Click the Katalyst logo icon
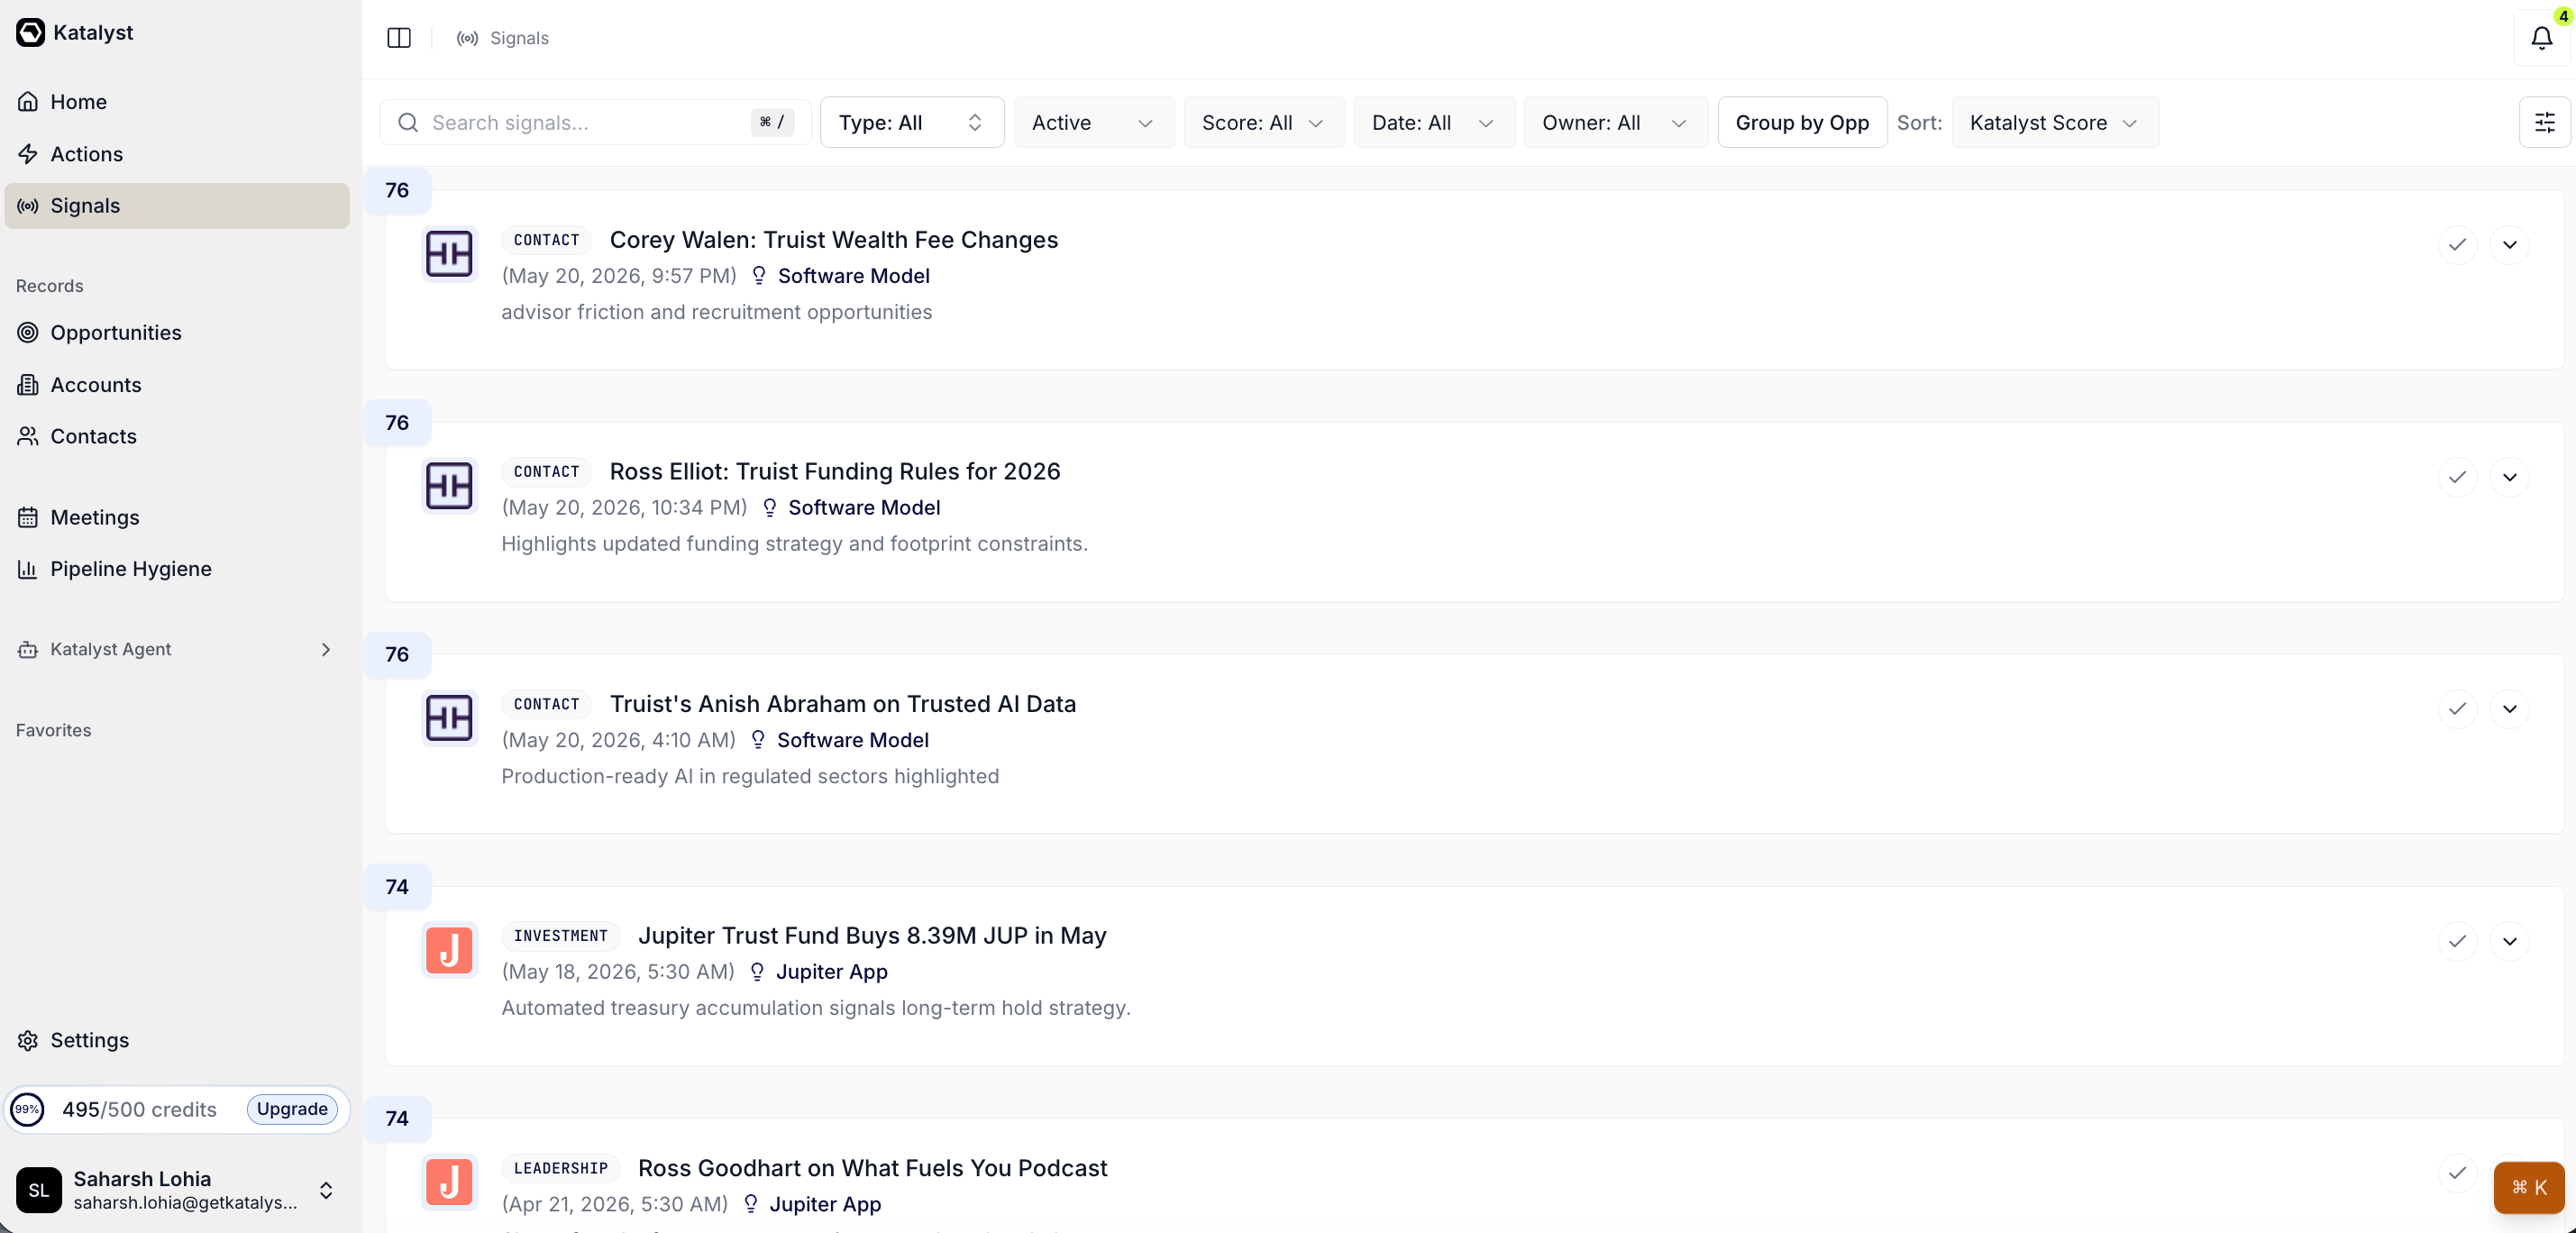 point(30,32)
